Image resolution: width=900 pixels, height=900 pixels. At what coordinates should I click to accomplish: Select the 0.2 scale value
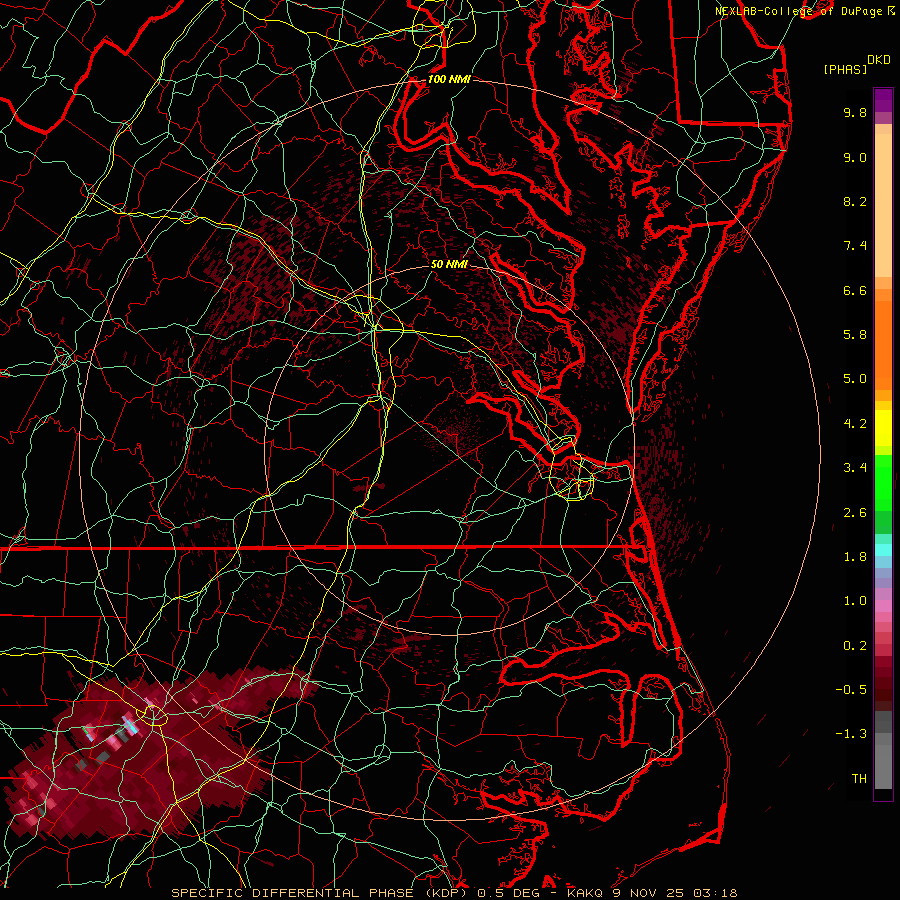[x=855, y=646]
